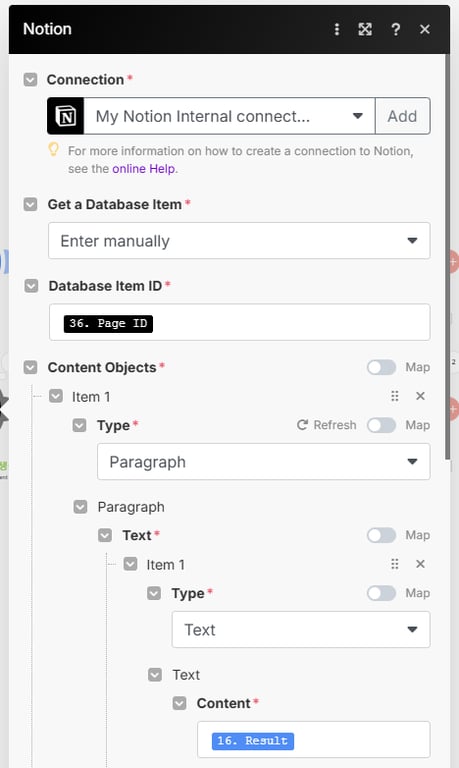
Task: Collapse the nested Text Item 1
Action: pos(130,564)
